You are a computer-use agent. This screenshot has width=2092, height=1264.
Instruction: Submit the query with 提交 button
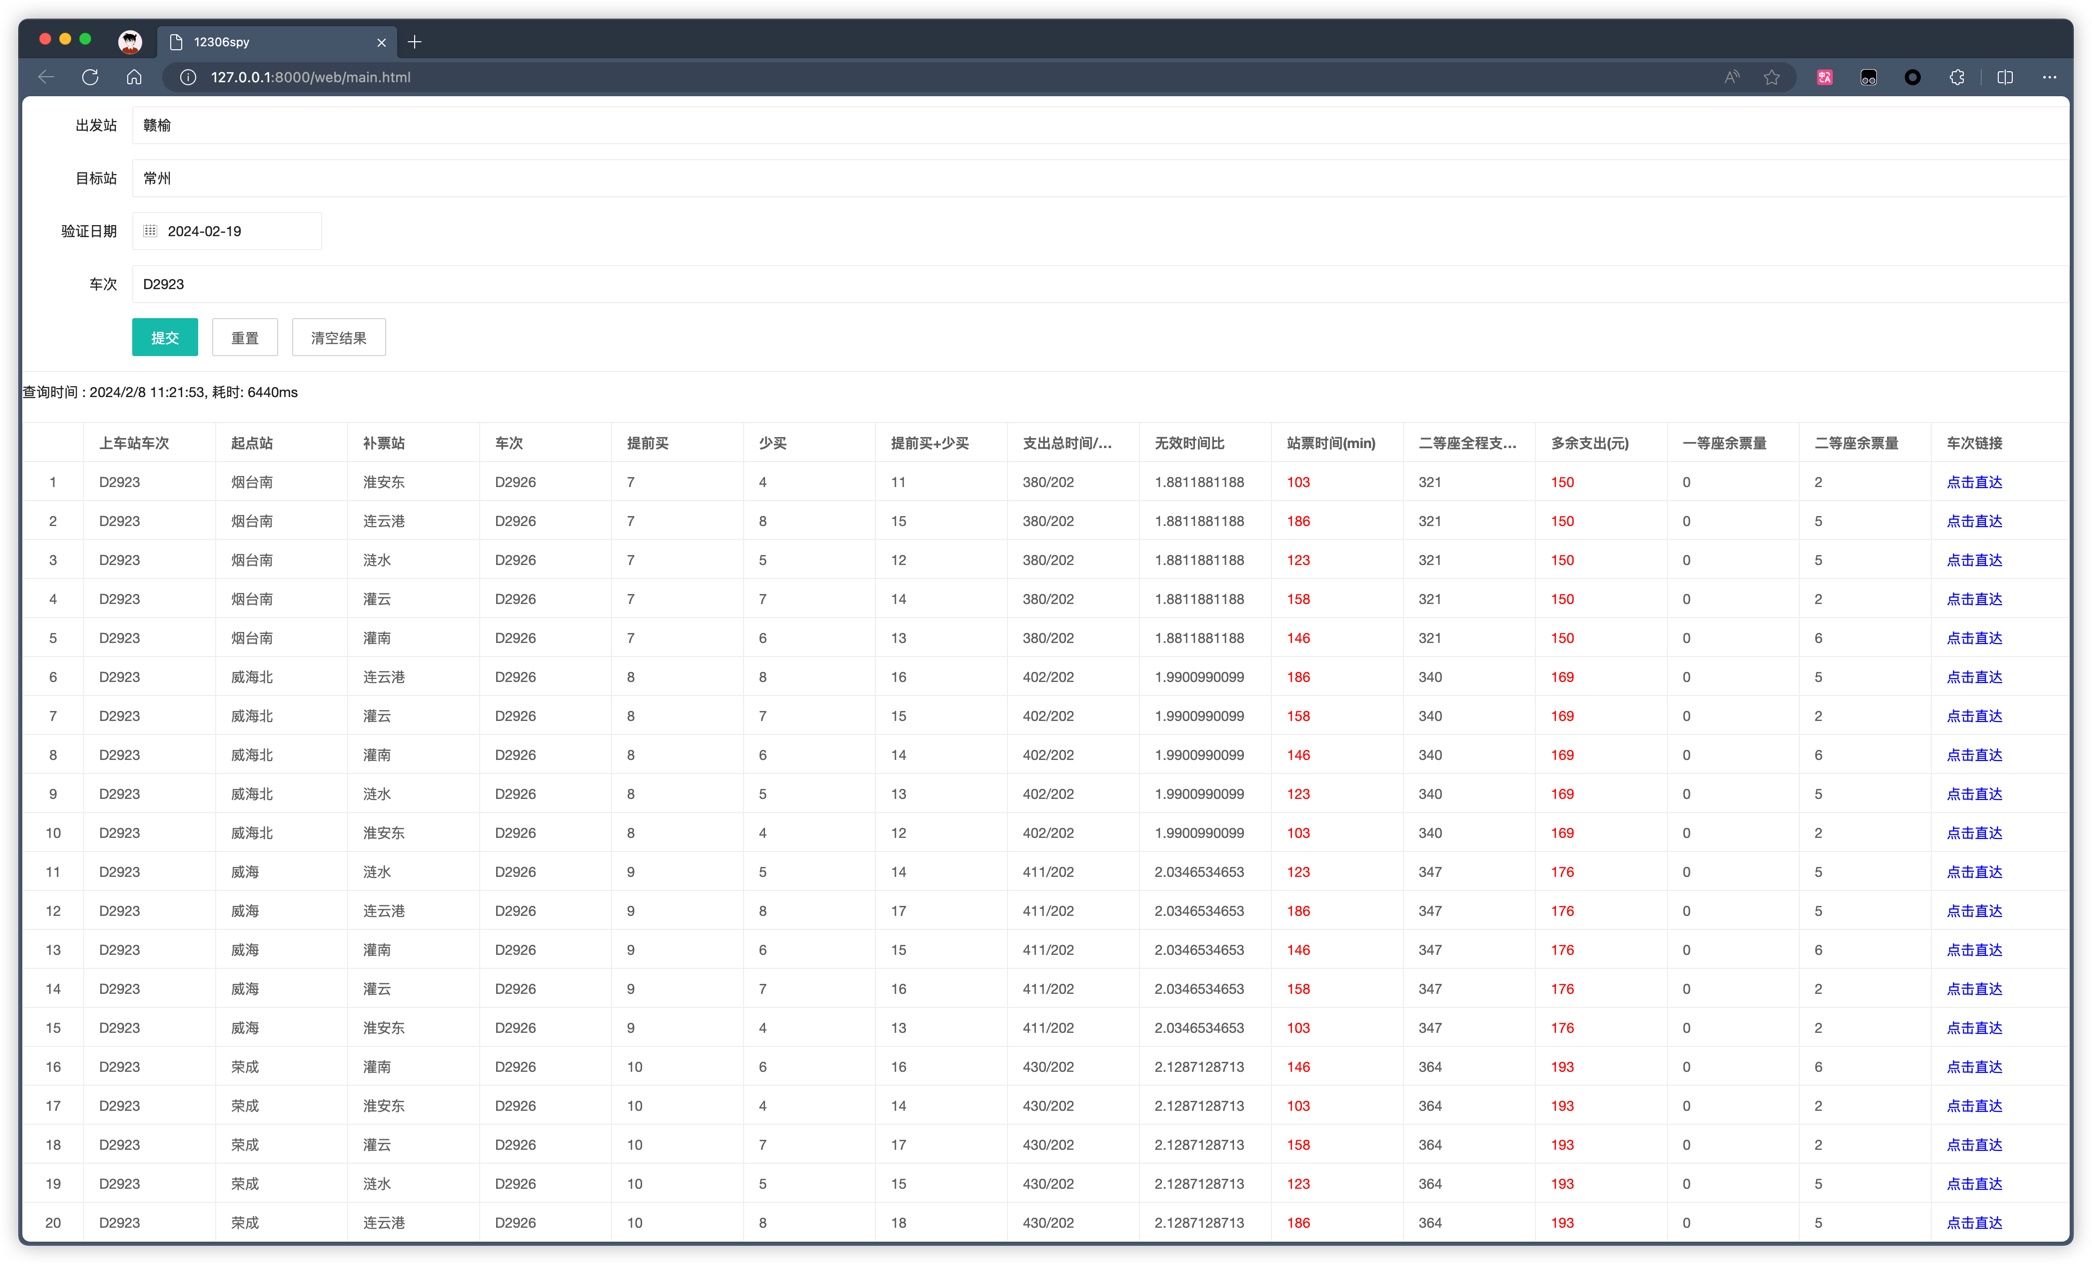click(x=165, y=338)
